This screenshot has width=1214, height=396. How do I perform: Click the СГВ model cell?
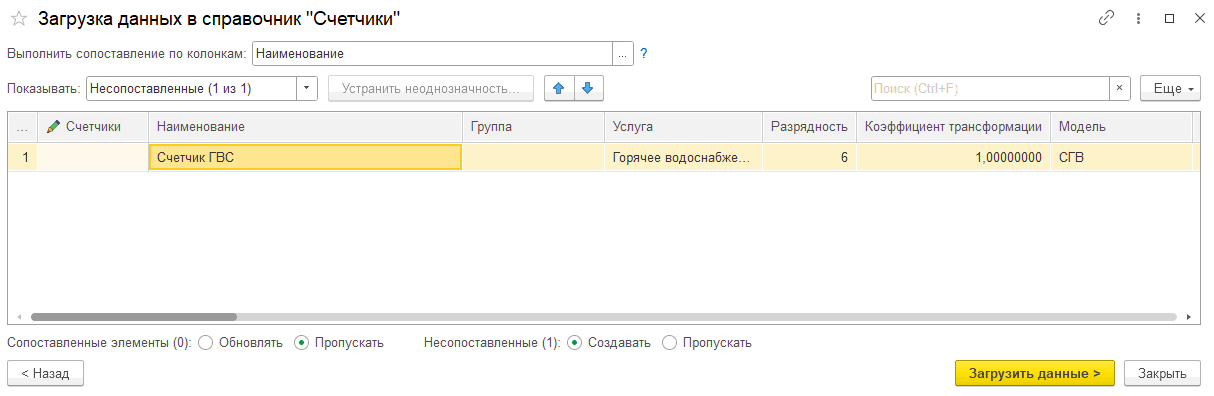tap(1121, 157)
